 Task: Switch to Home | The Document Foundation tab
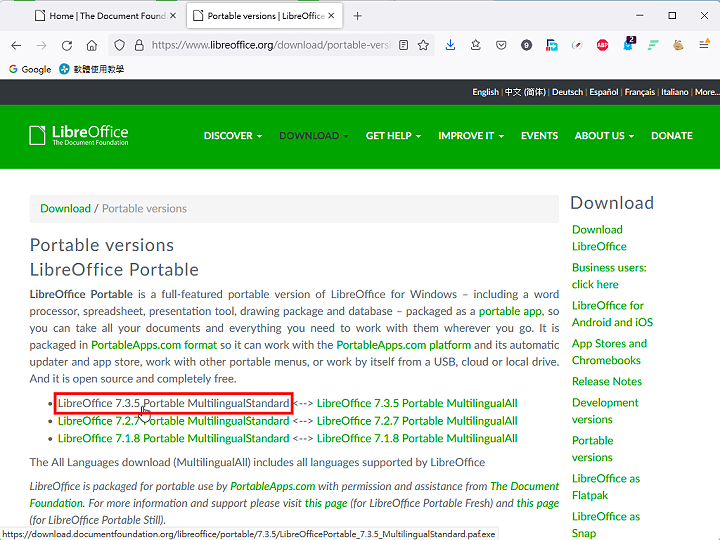[106, 16]
